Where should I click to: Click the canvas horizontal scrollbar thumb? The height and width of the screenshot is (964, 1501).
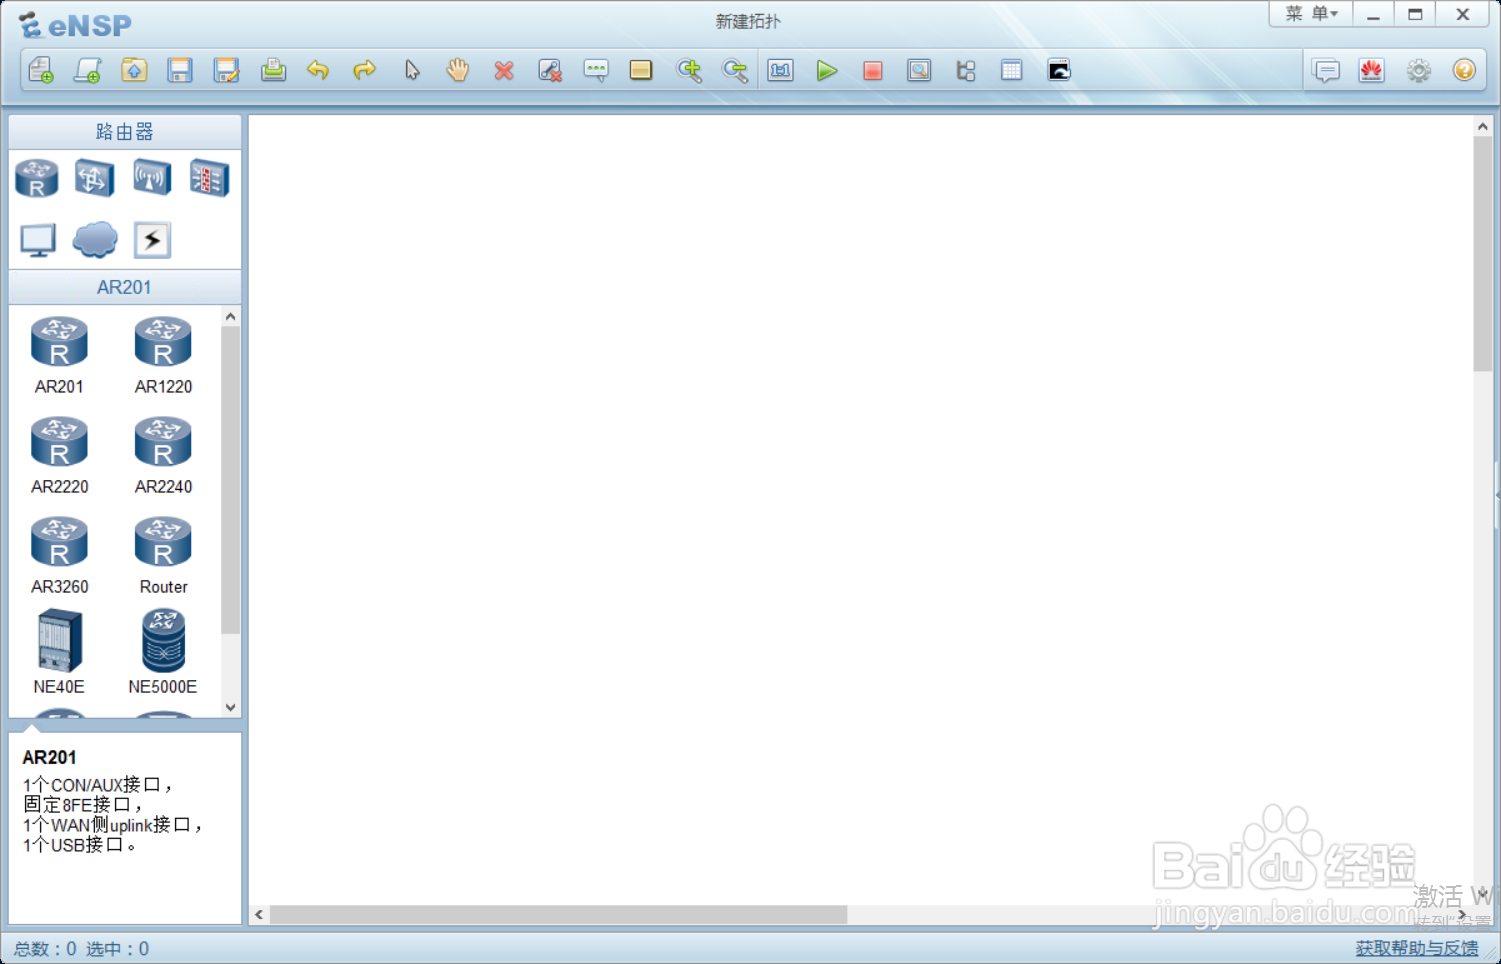(559, 915)
